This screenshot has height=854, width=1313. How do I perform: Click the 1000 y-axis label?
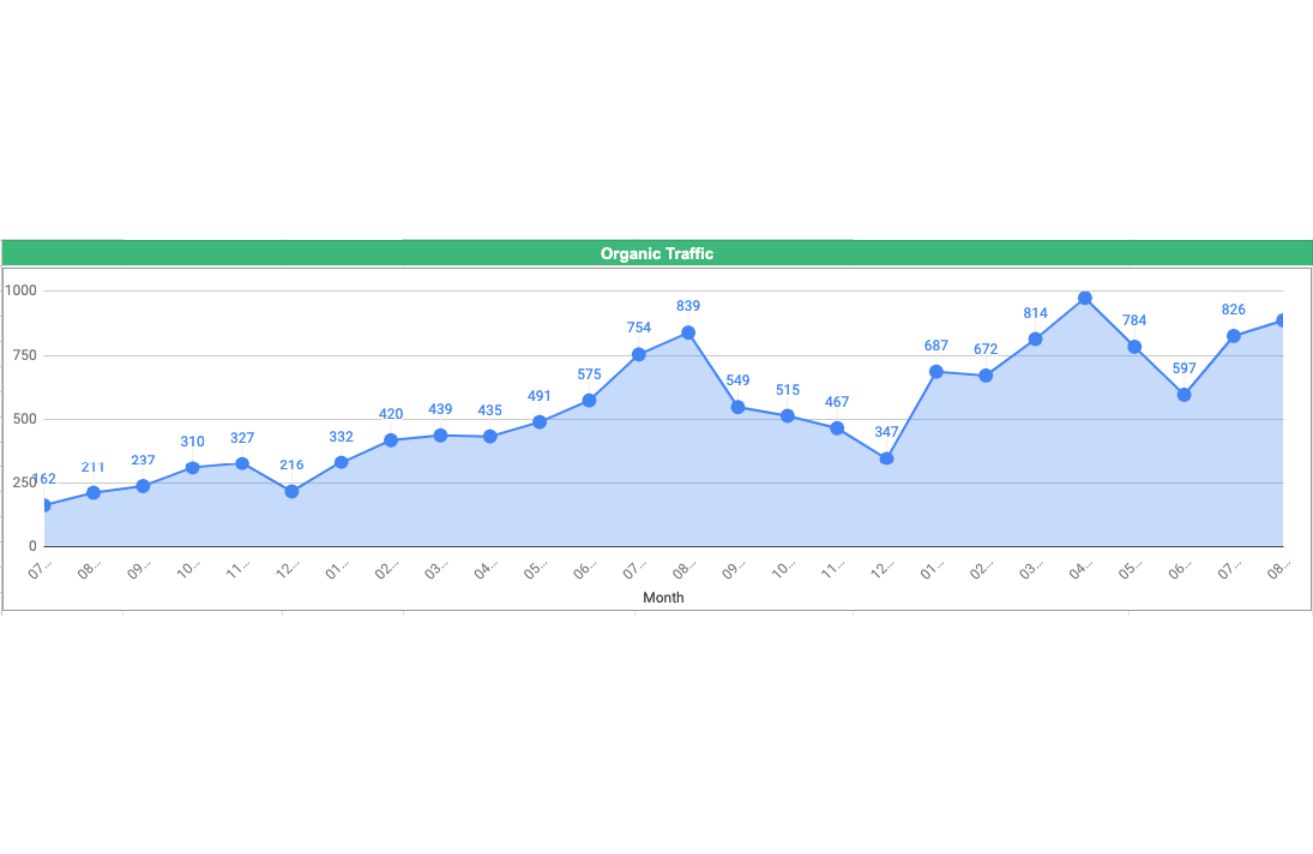(20, 291)
